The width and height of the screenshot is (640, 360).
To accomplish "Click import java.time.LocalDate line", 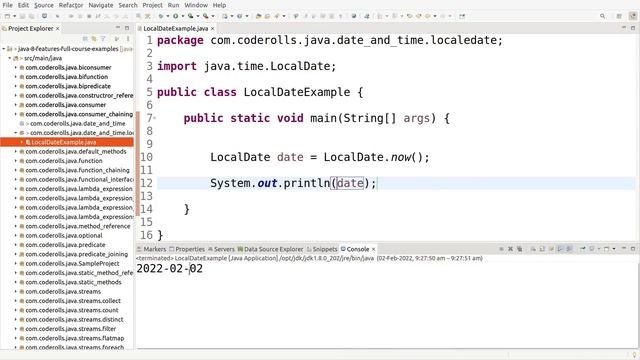I will coord(247,66).
